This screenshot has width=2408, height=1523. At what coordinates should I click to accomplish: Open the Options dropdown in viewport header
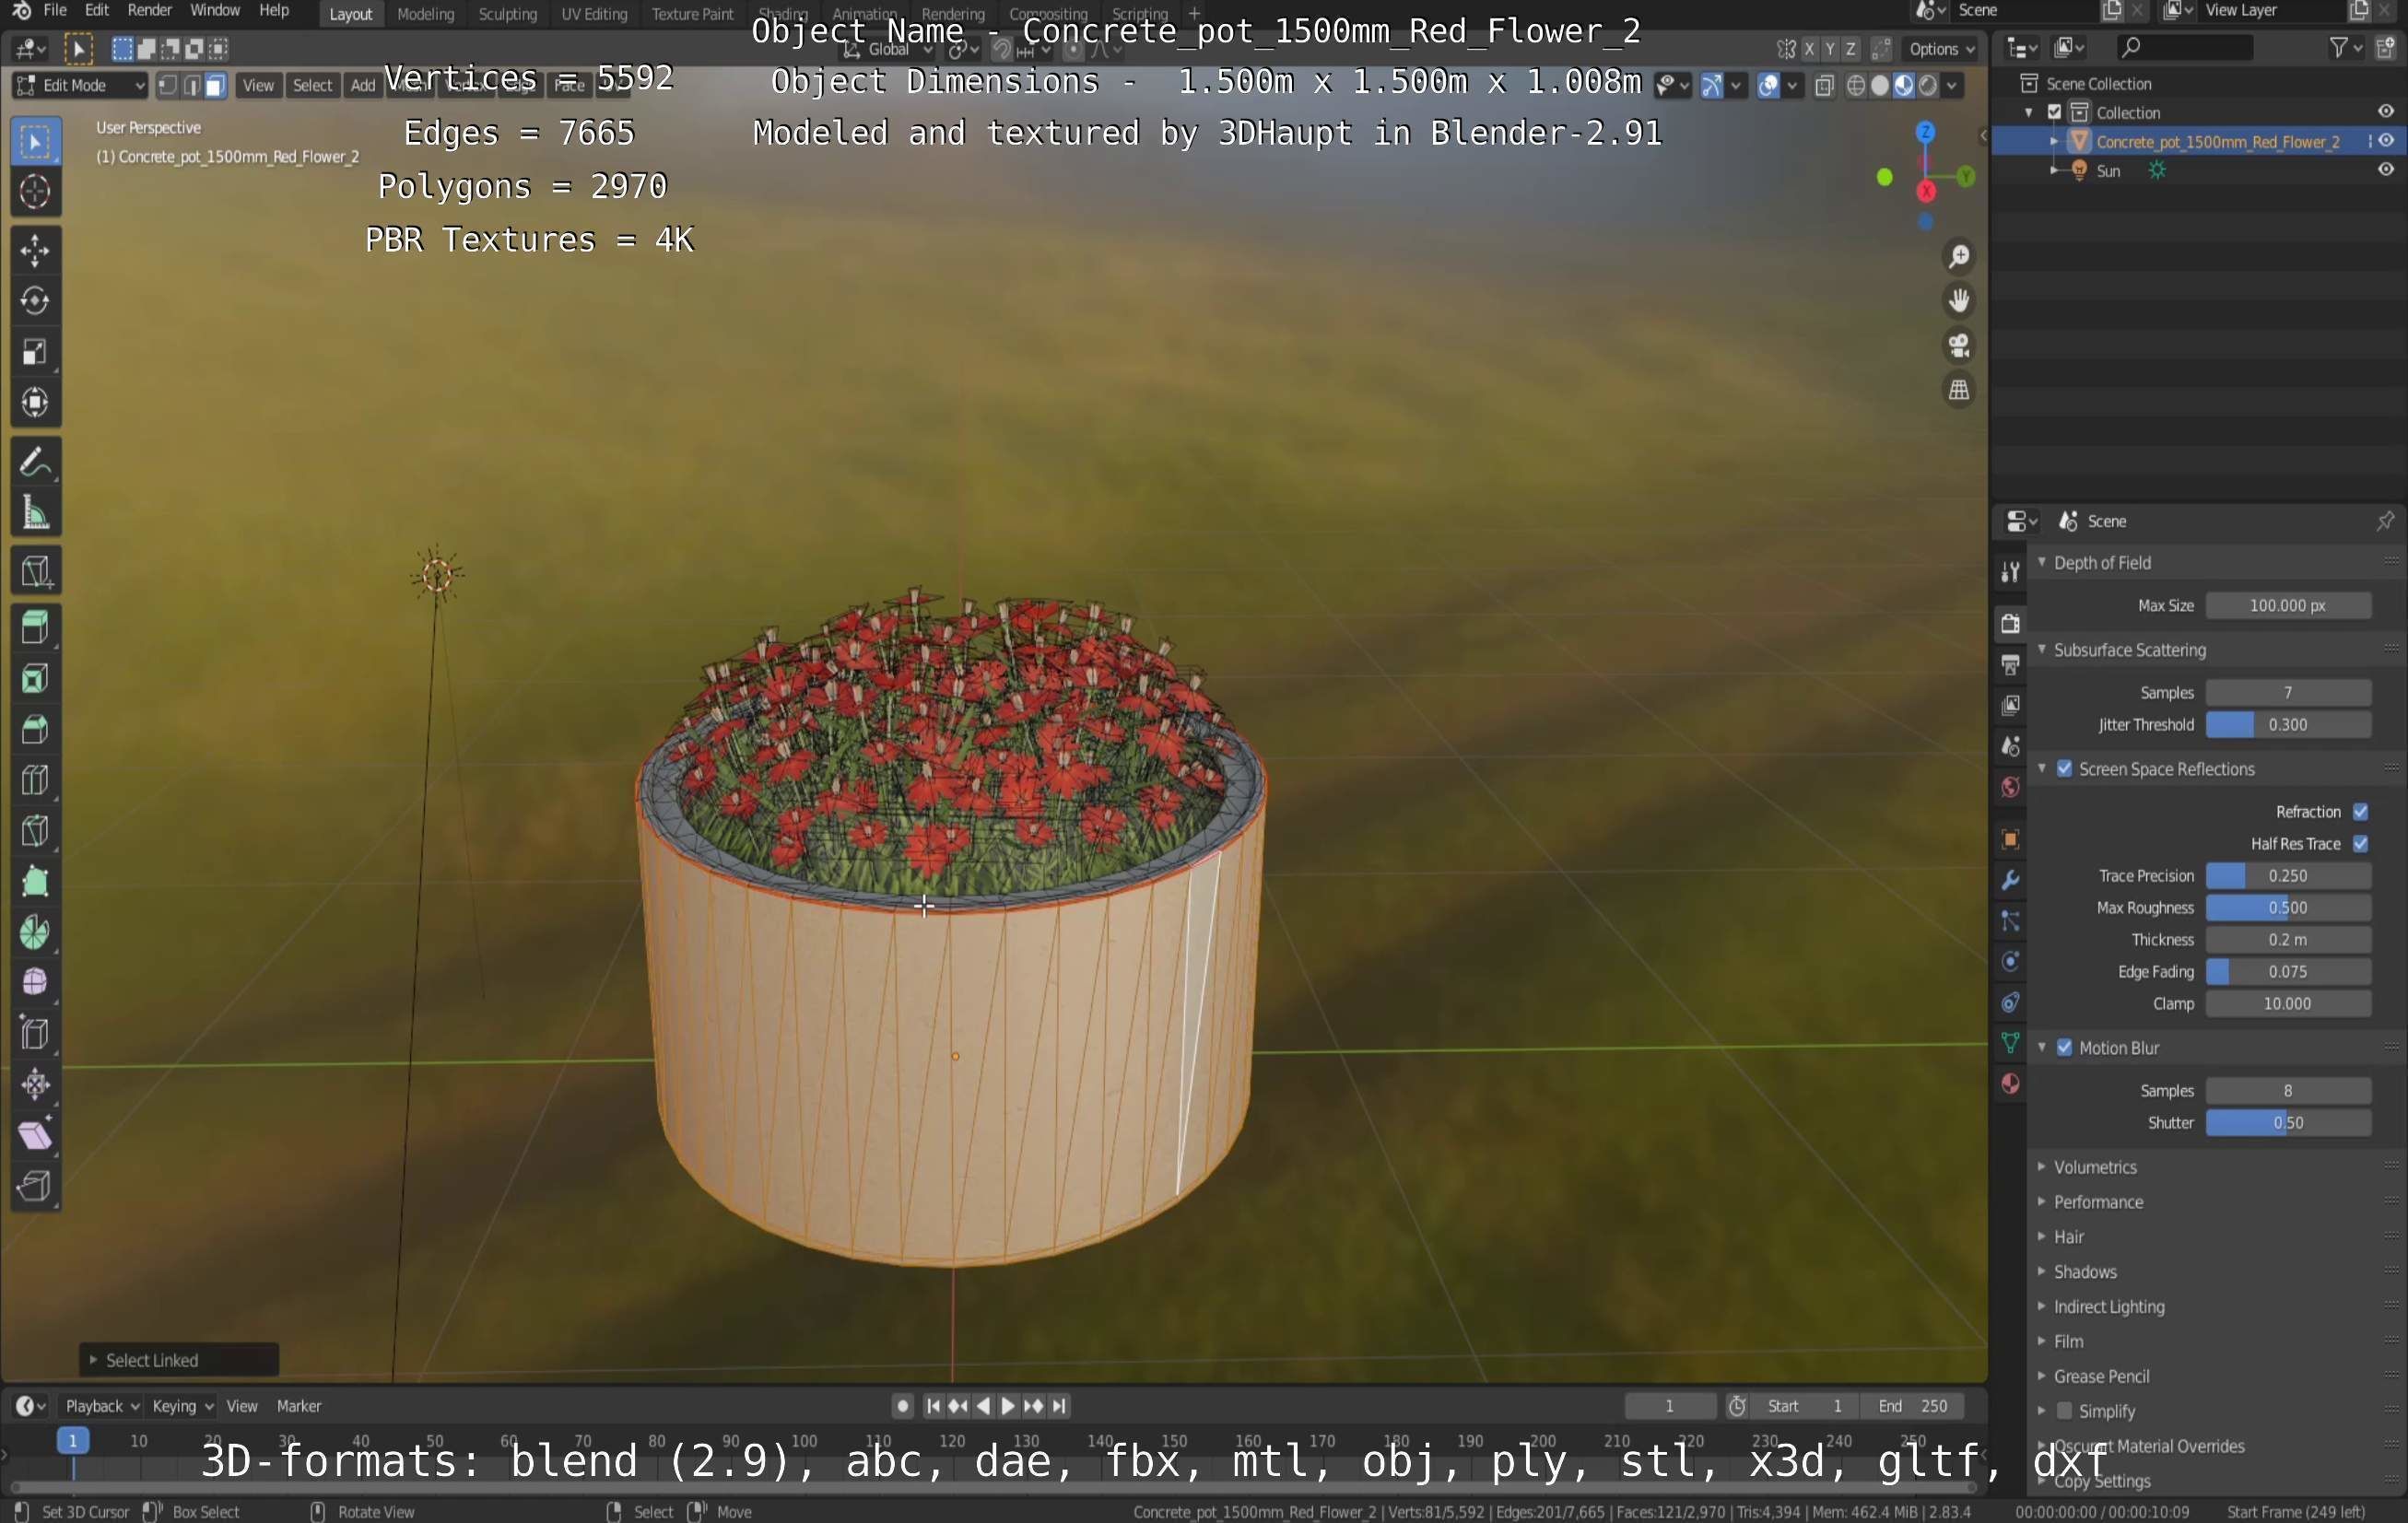(1941, 49)
